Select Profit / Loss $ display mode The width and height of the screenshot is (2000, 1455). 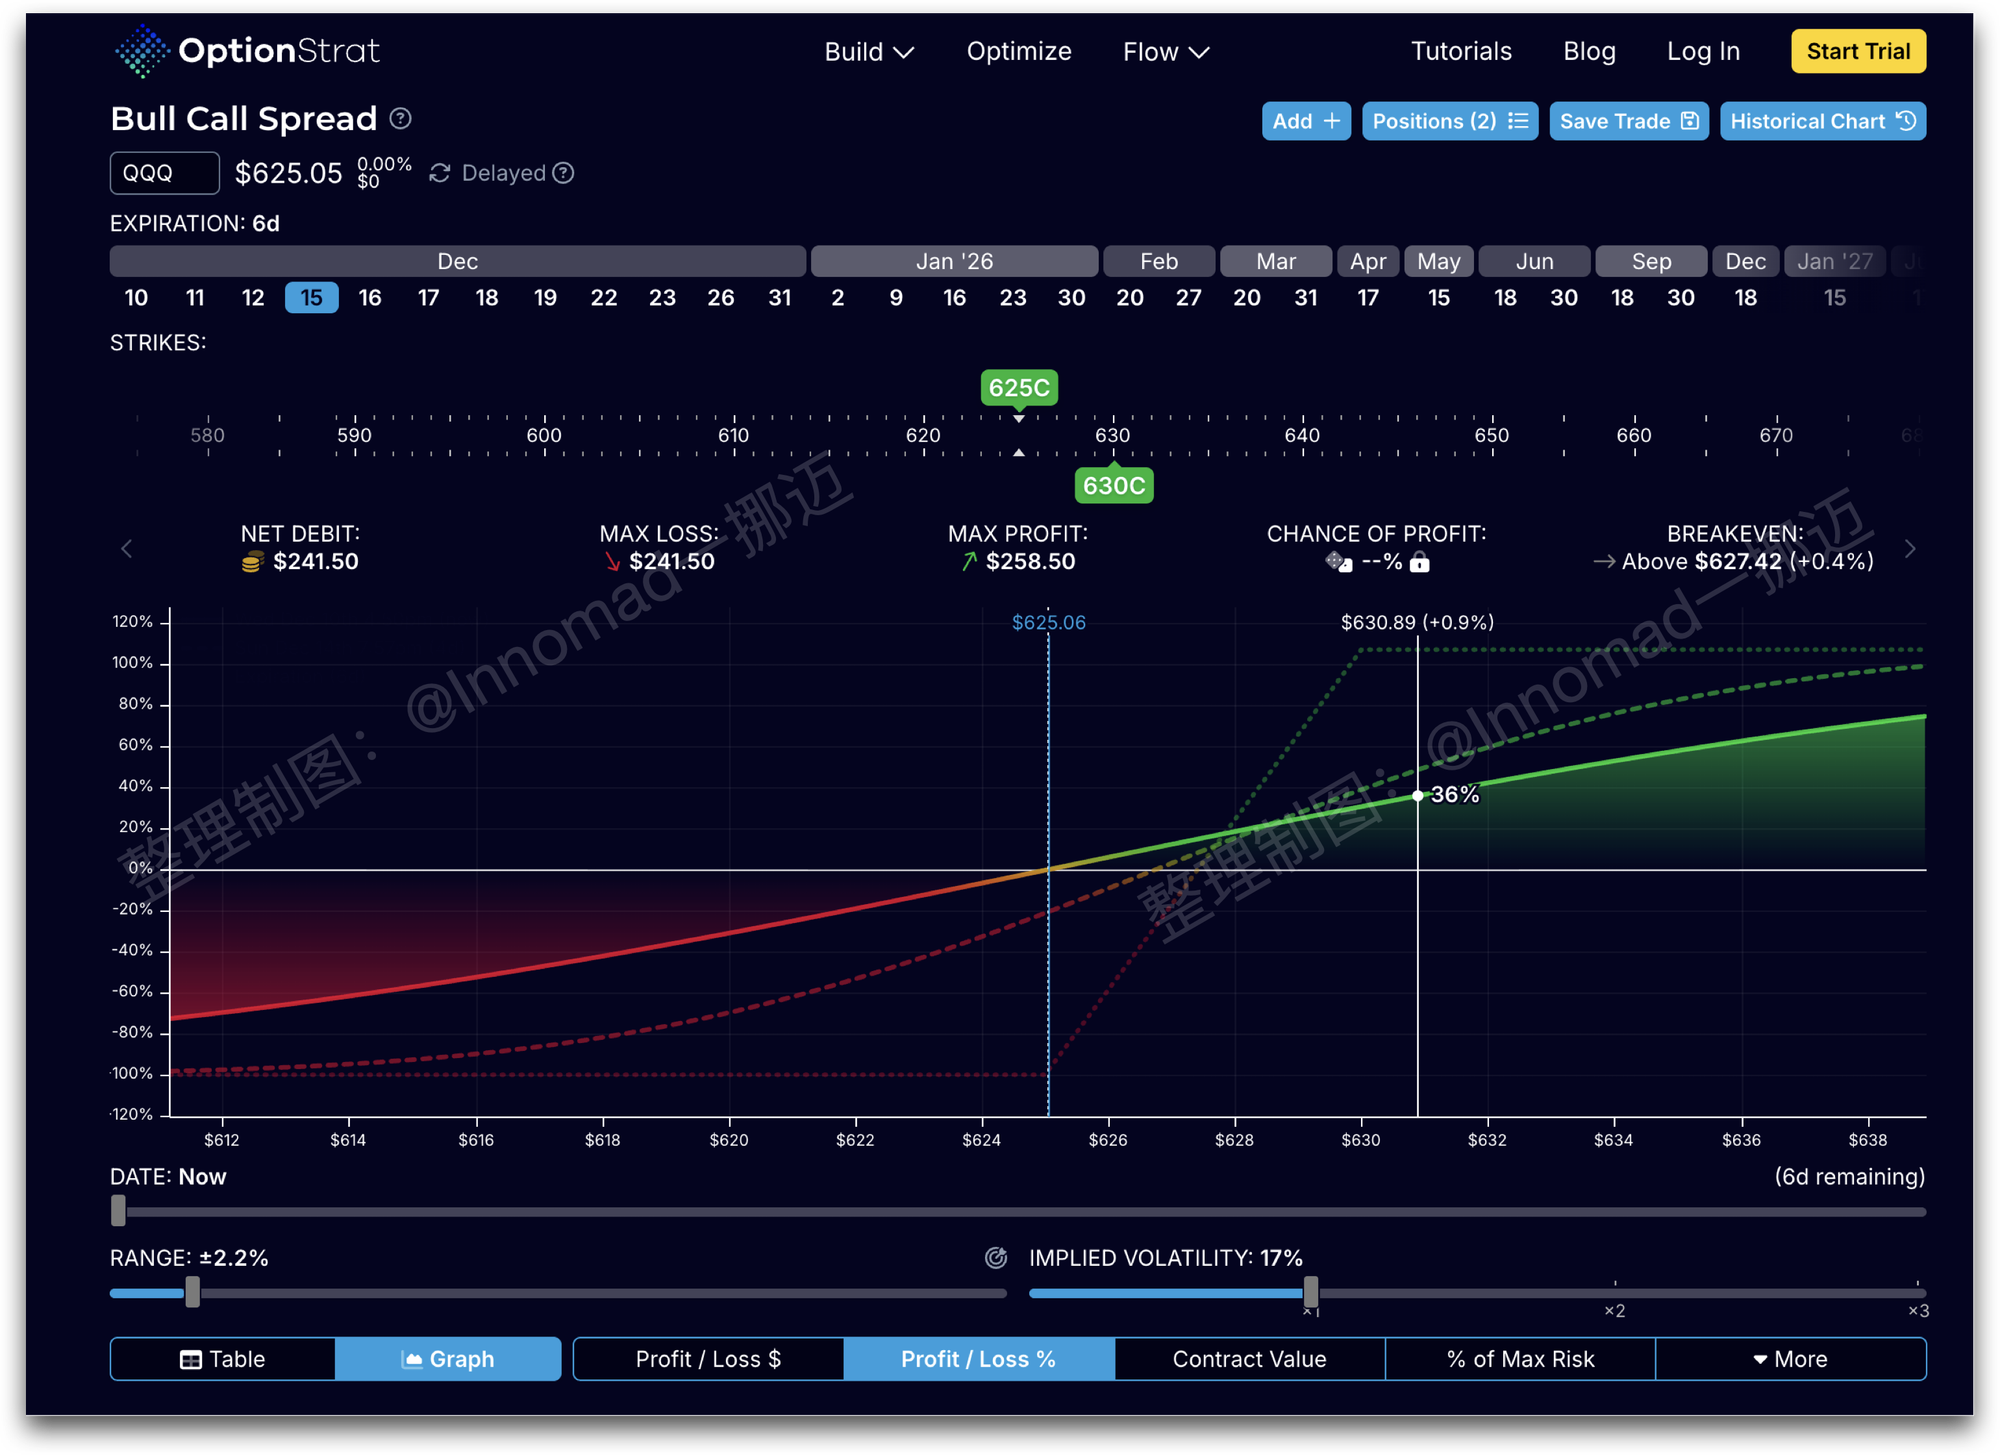coord(708,1359)
